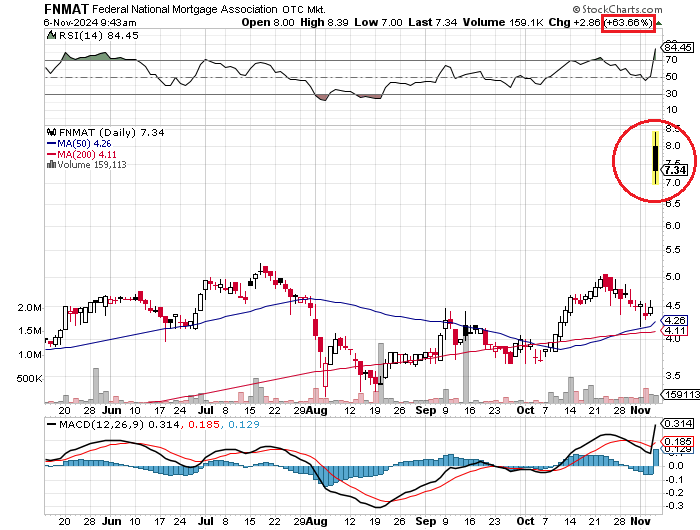Image resolution: width=700 pixels, height=530 pixels.
Task: Click the candlestick icon beside FNMAT (Daily)
Action: [51, 132]
